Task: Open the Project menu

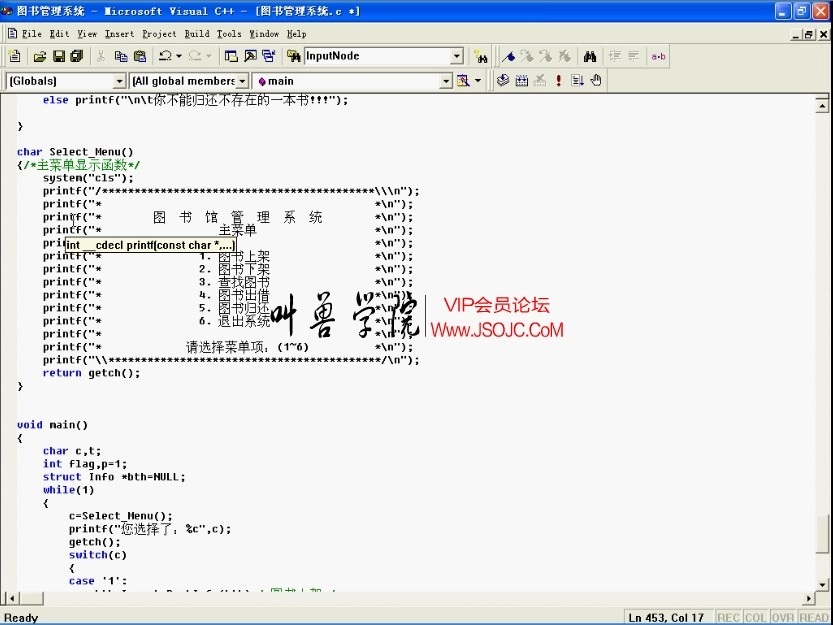Action: (x=156, y=33)
